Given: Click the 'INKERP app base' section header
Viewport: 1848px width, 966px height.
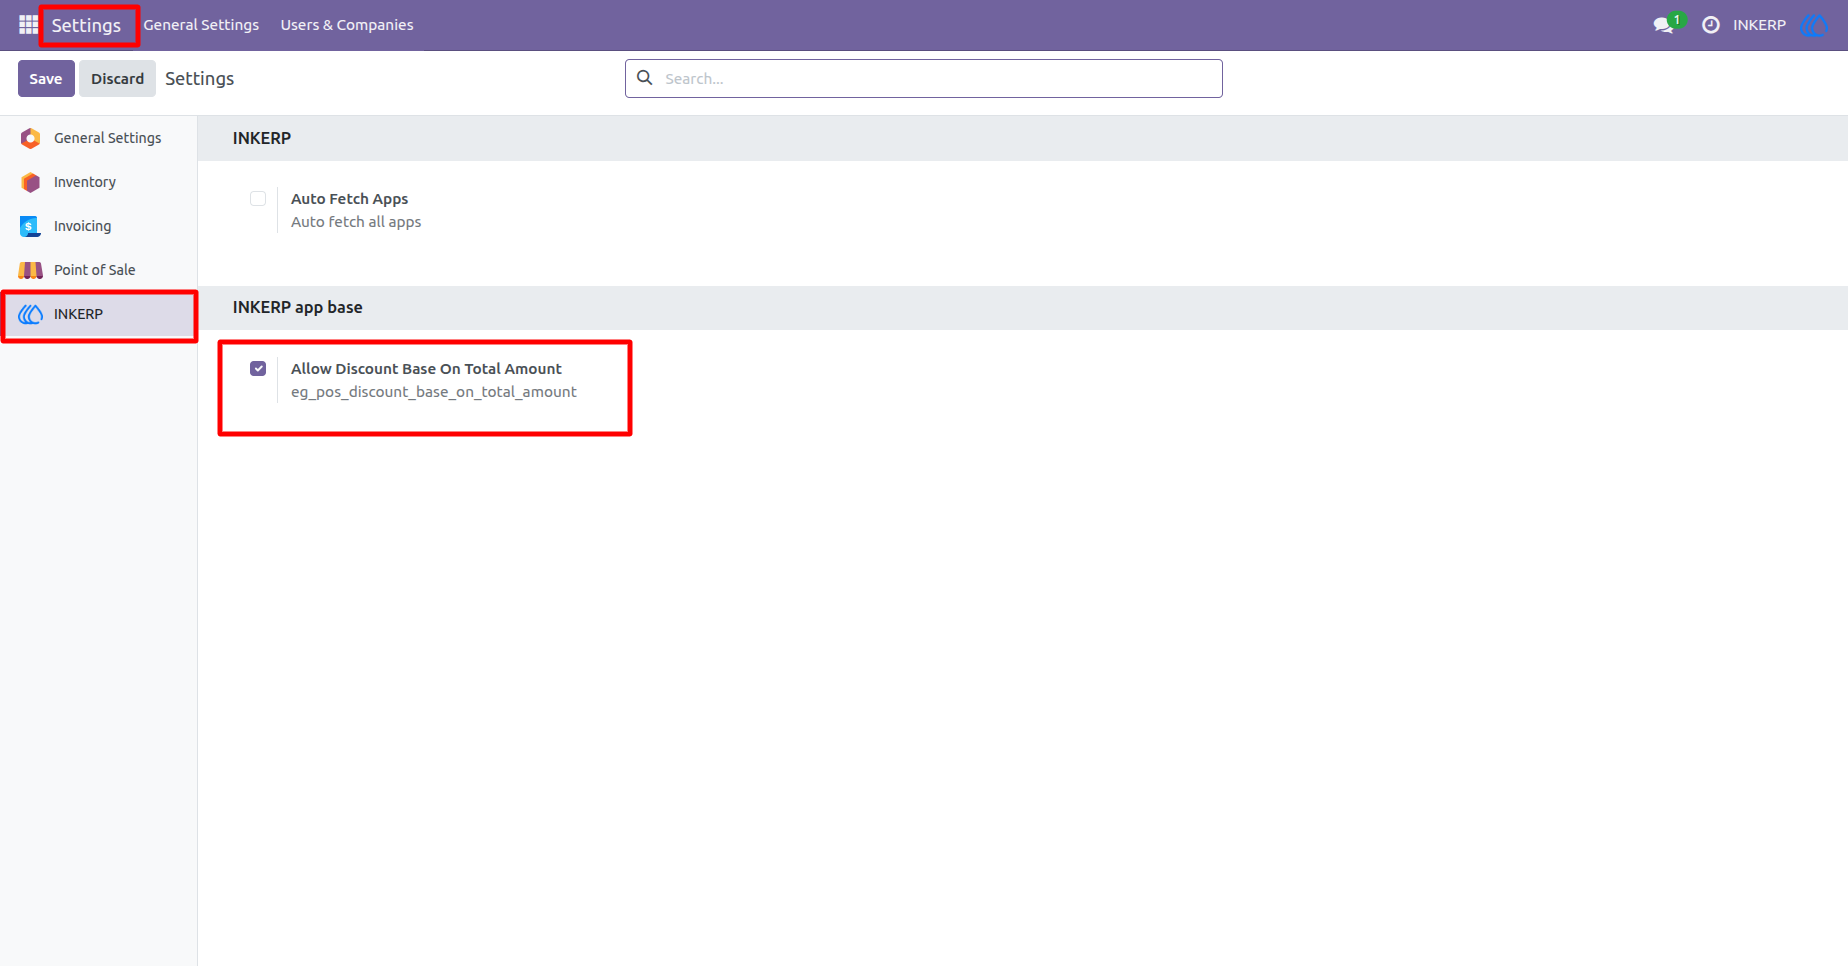Looking at the screenshot, I should coord(298,307).
